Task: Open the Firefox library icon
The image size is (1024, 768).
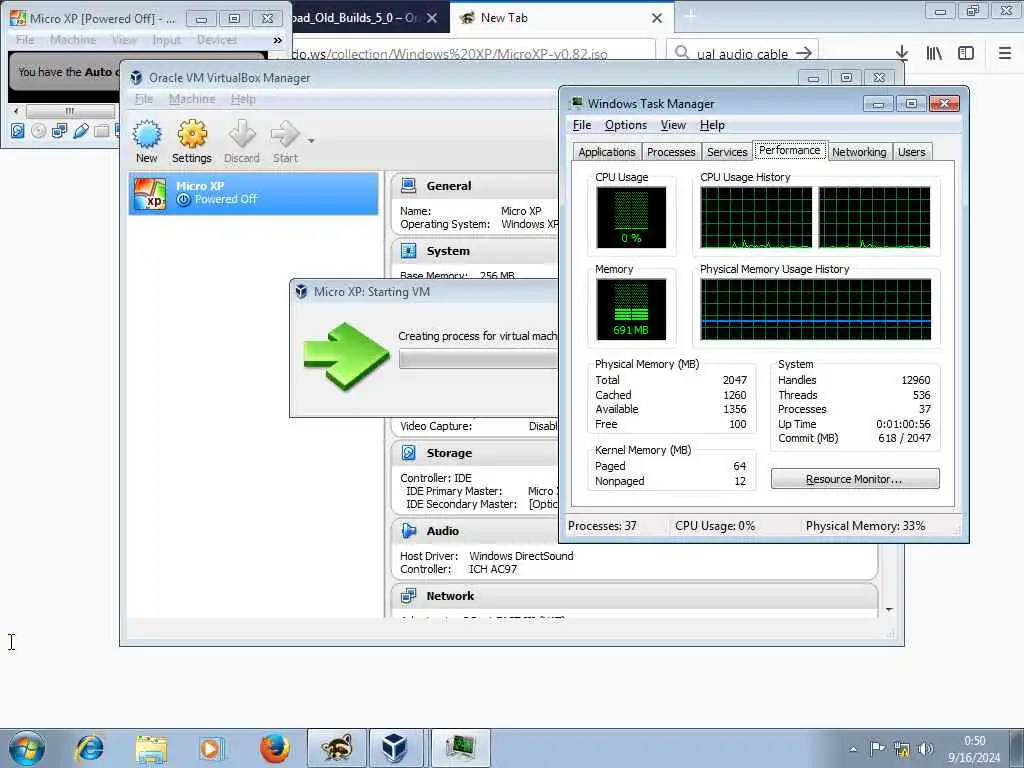Action: click(934, 53)
